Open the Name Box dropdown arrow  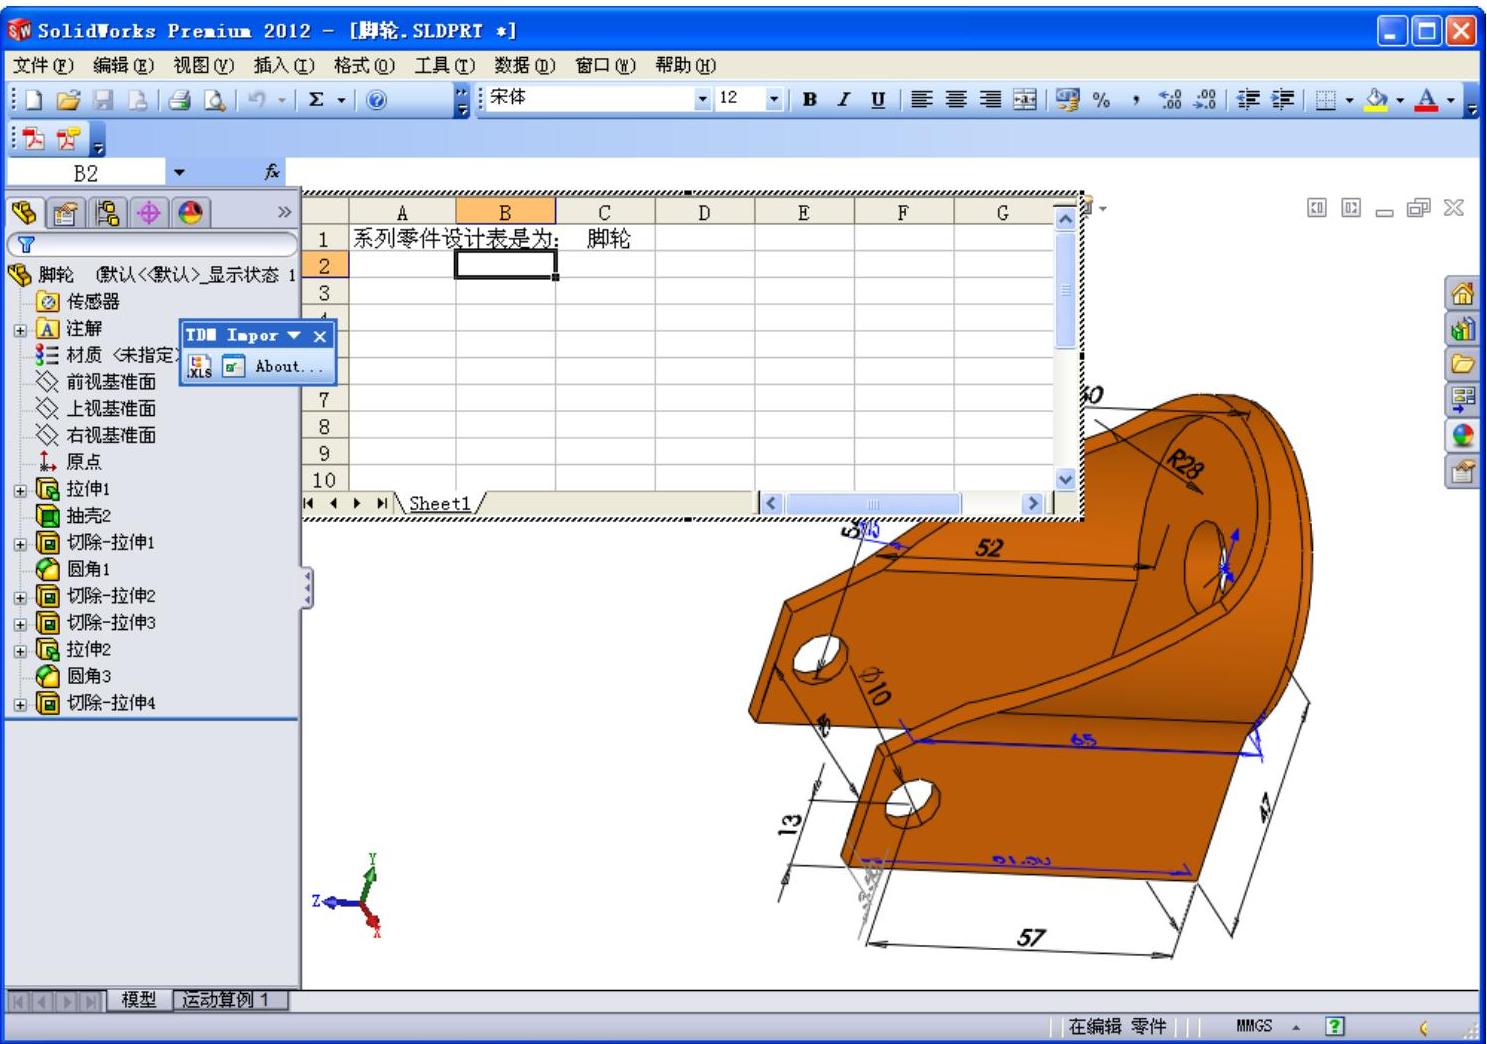tap(179, 172)
